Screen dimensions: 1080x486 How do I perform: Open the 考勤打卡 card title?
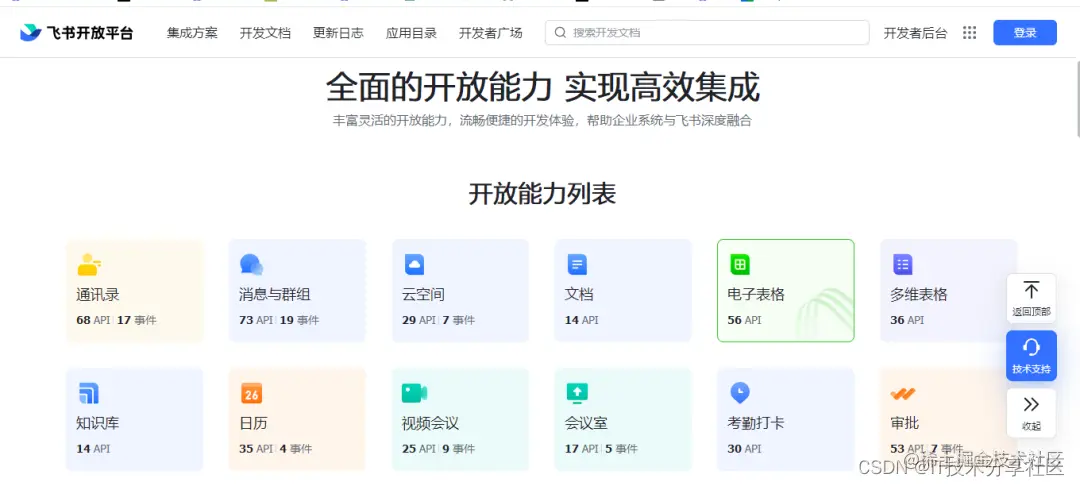click(756, 423)
